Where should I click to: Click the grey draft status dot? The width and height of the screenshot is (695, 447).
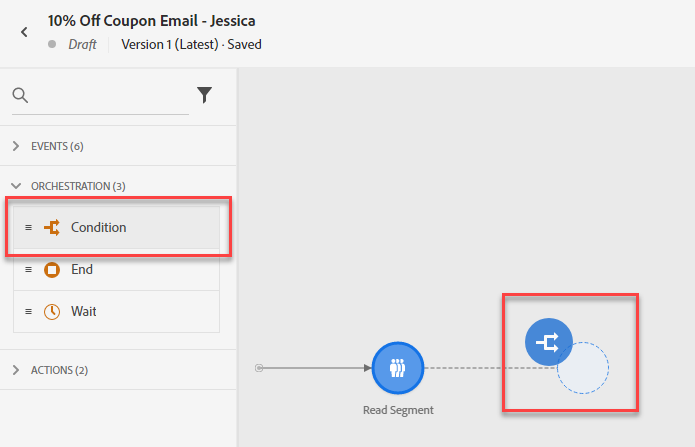pos(52,44)
